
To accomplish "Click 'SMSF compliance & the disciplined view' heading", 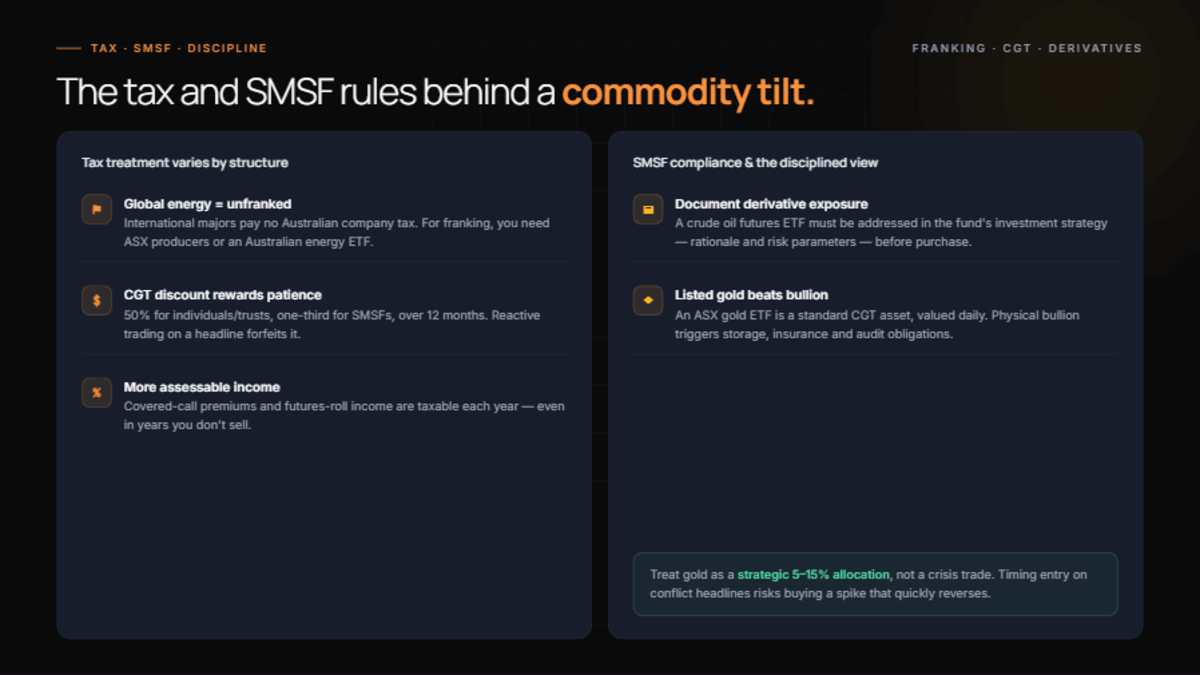I will coord(755,162).
